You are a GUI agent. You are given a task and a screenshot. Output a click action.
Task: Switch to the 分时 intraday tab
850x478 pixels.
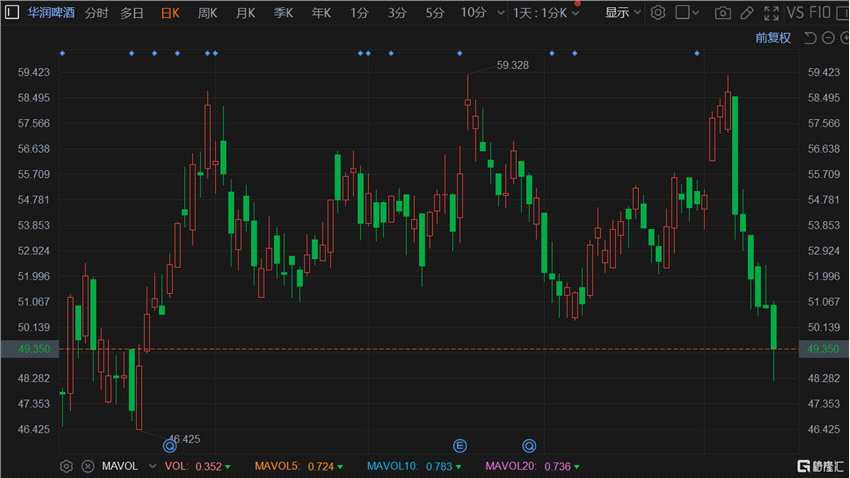(x=96, y=13)
